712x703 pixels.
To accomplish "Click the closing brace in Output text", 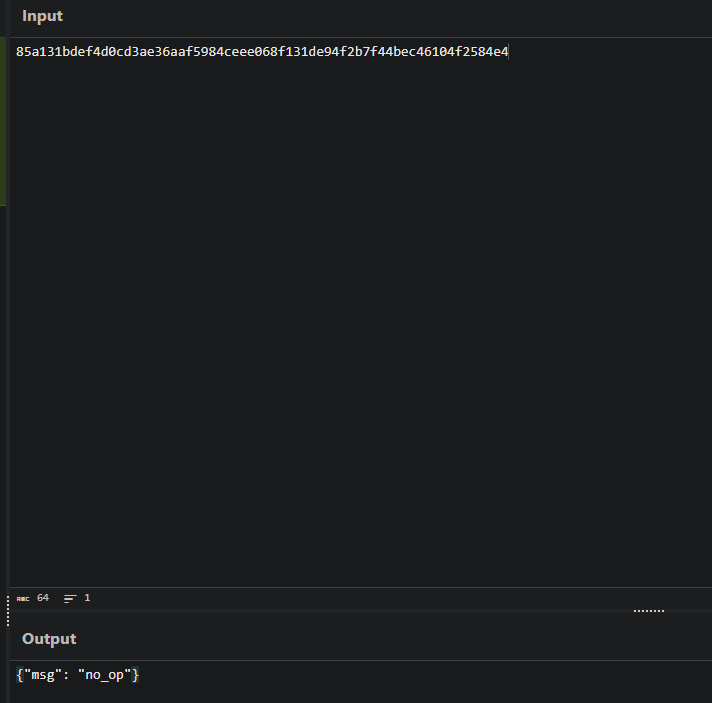I will [x=136, y=676].
